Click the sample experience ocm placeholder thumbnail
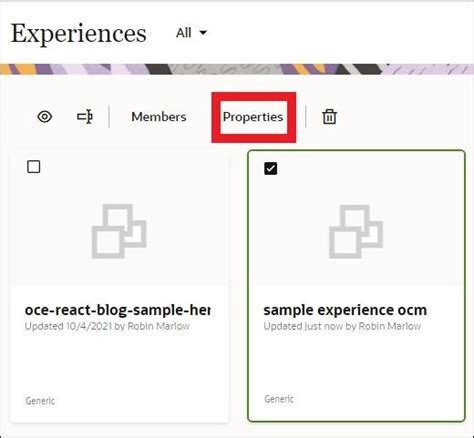The image size is (474, 438). pyautogui.click(x=356, y=232)
